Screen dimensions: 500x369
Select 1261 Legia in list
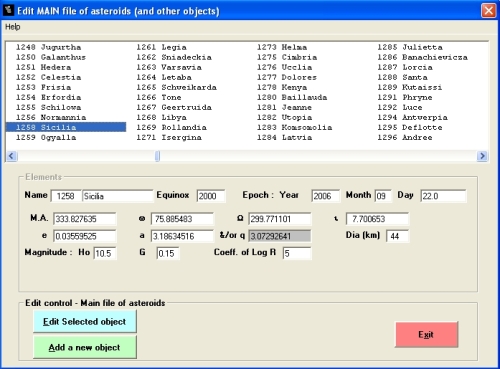tap(162, 47)
